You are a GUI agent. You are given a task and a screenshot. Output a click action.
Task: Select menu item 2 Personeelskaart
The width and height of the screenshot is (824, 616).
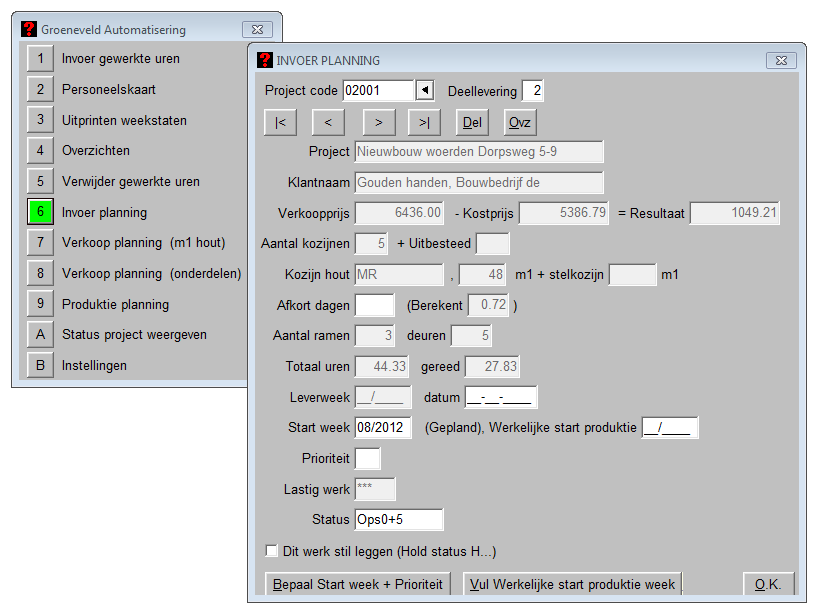(x=40, y=90)
